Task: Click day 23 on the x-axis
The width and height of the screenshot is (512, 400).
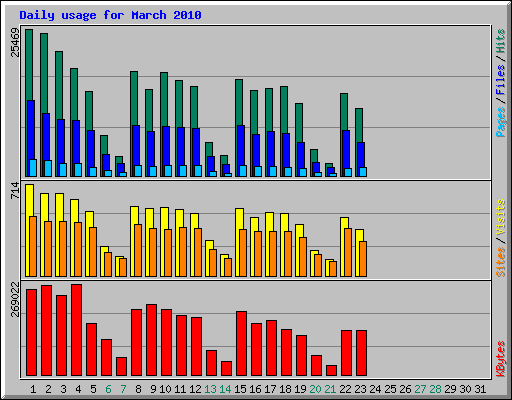Action: (360, 389)
